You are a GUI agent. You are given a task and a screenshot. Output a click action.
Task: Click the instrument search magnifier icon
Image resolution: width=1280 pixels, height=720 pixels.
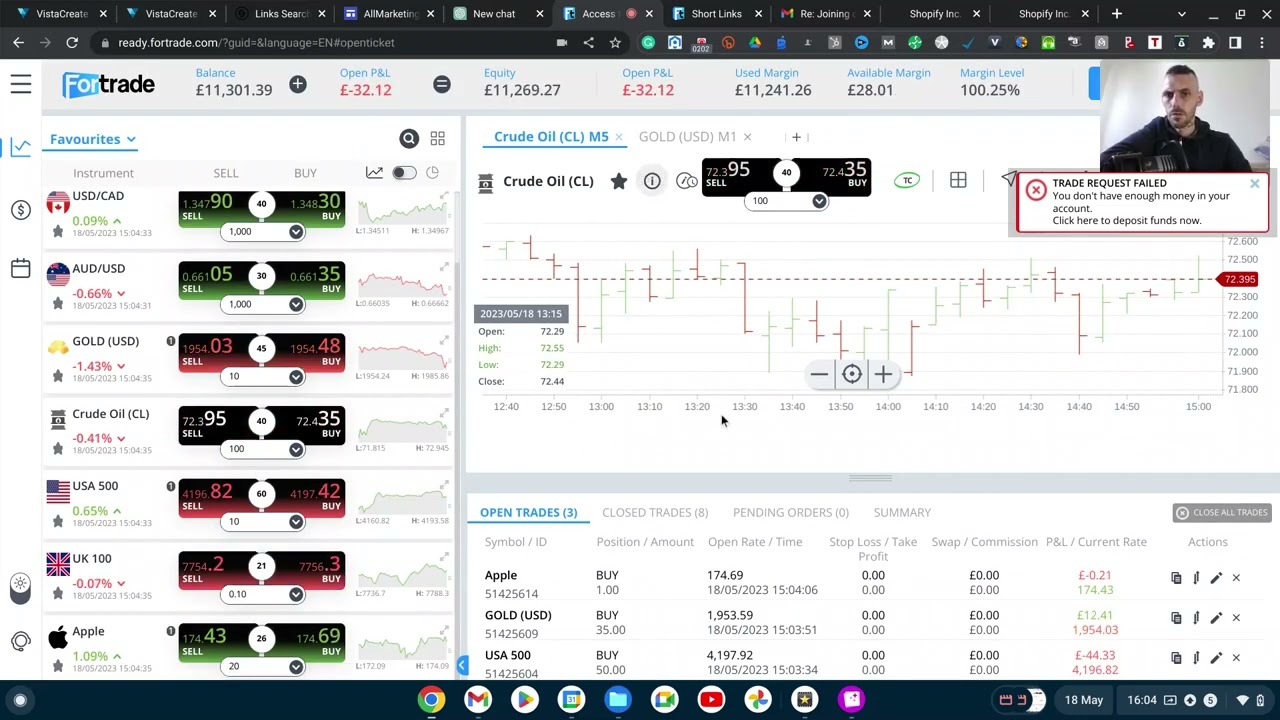409,139
